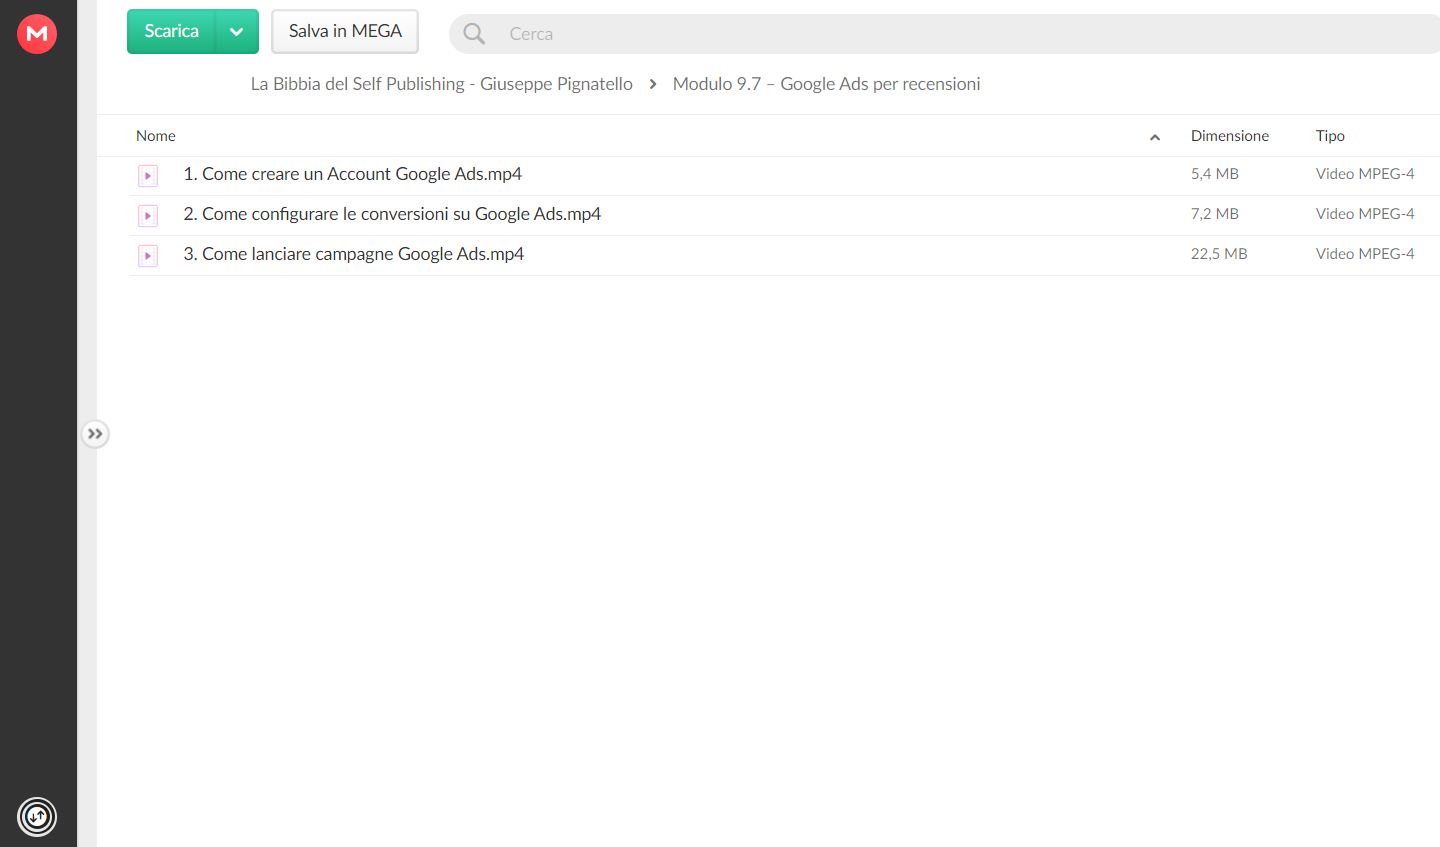The height and width of the screenshot is (847, 1440).
Task: Toggle name sort order arrow
Action: (x=1155, y=137)
